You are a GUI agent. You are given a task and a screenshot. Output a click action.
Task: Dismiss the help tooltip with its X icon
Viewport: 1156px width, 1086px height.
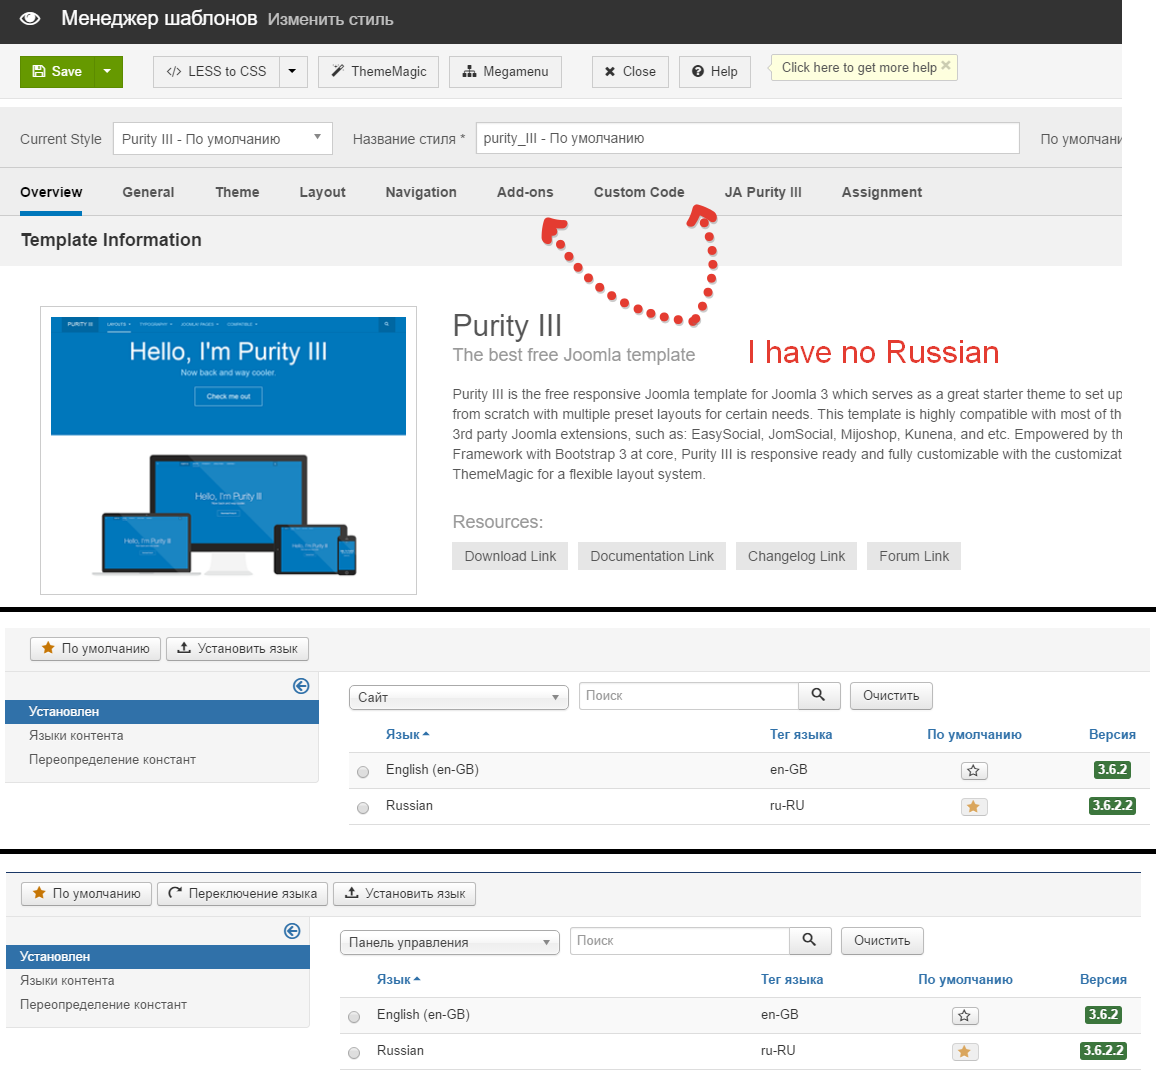point(946,66)
